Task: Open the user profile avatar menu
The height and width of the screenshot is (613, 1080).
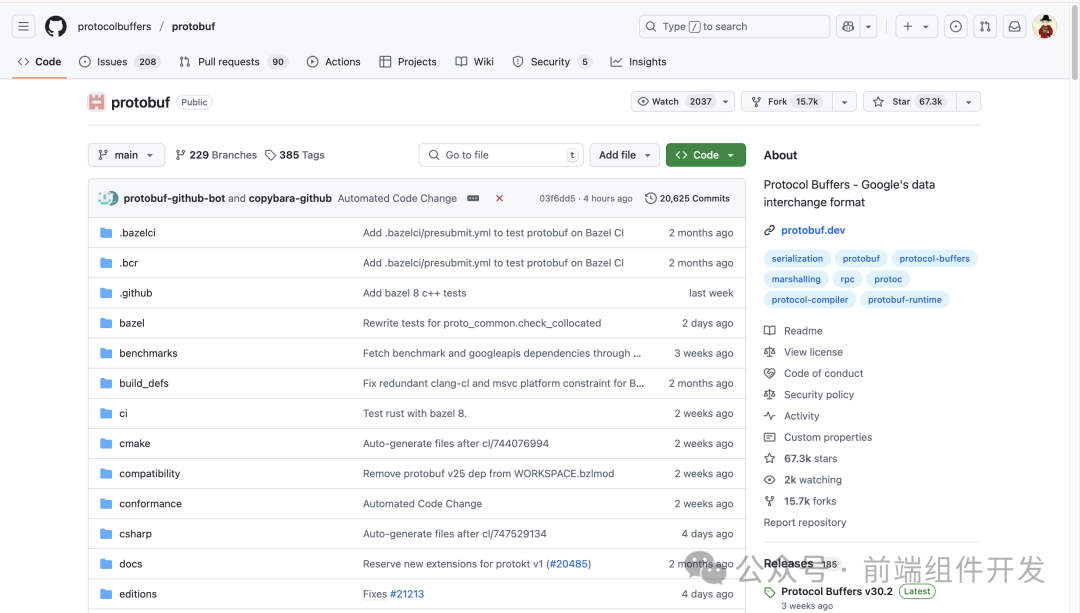Action: [1045, 26]
